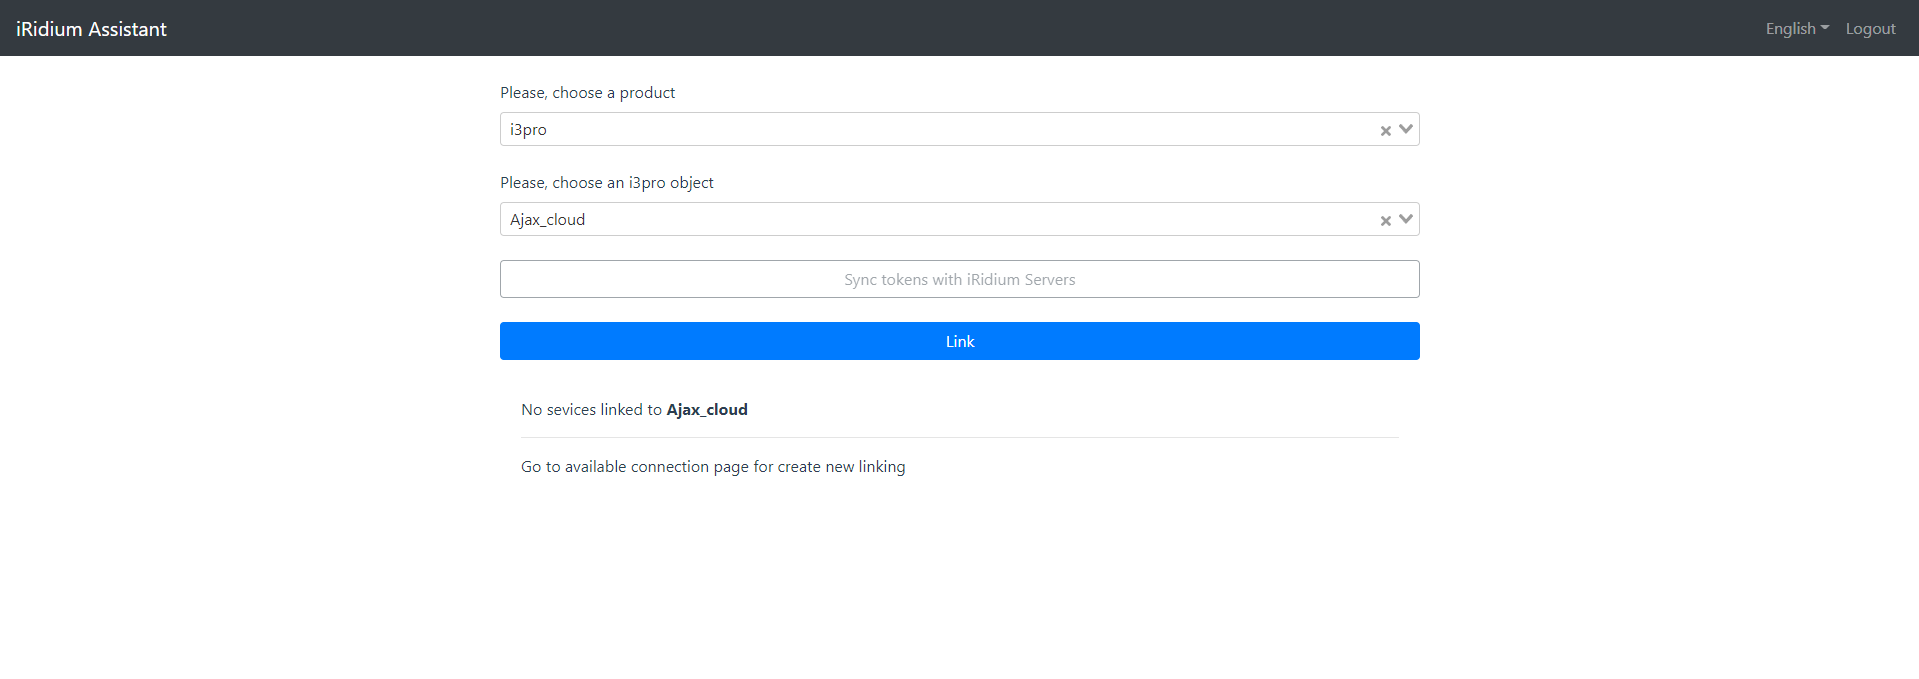Image resolution: width=1919 pixels, height=679 pixels.
Task: Expand the i3pro object dropdown chevron
Action: pos(1405,219)
